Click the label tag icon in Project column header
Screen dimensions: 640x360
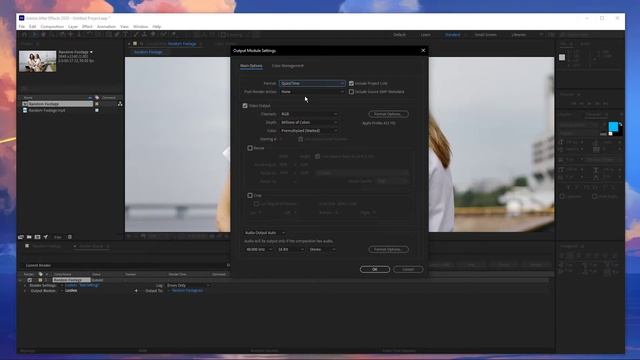97,98
